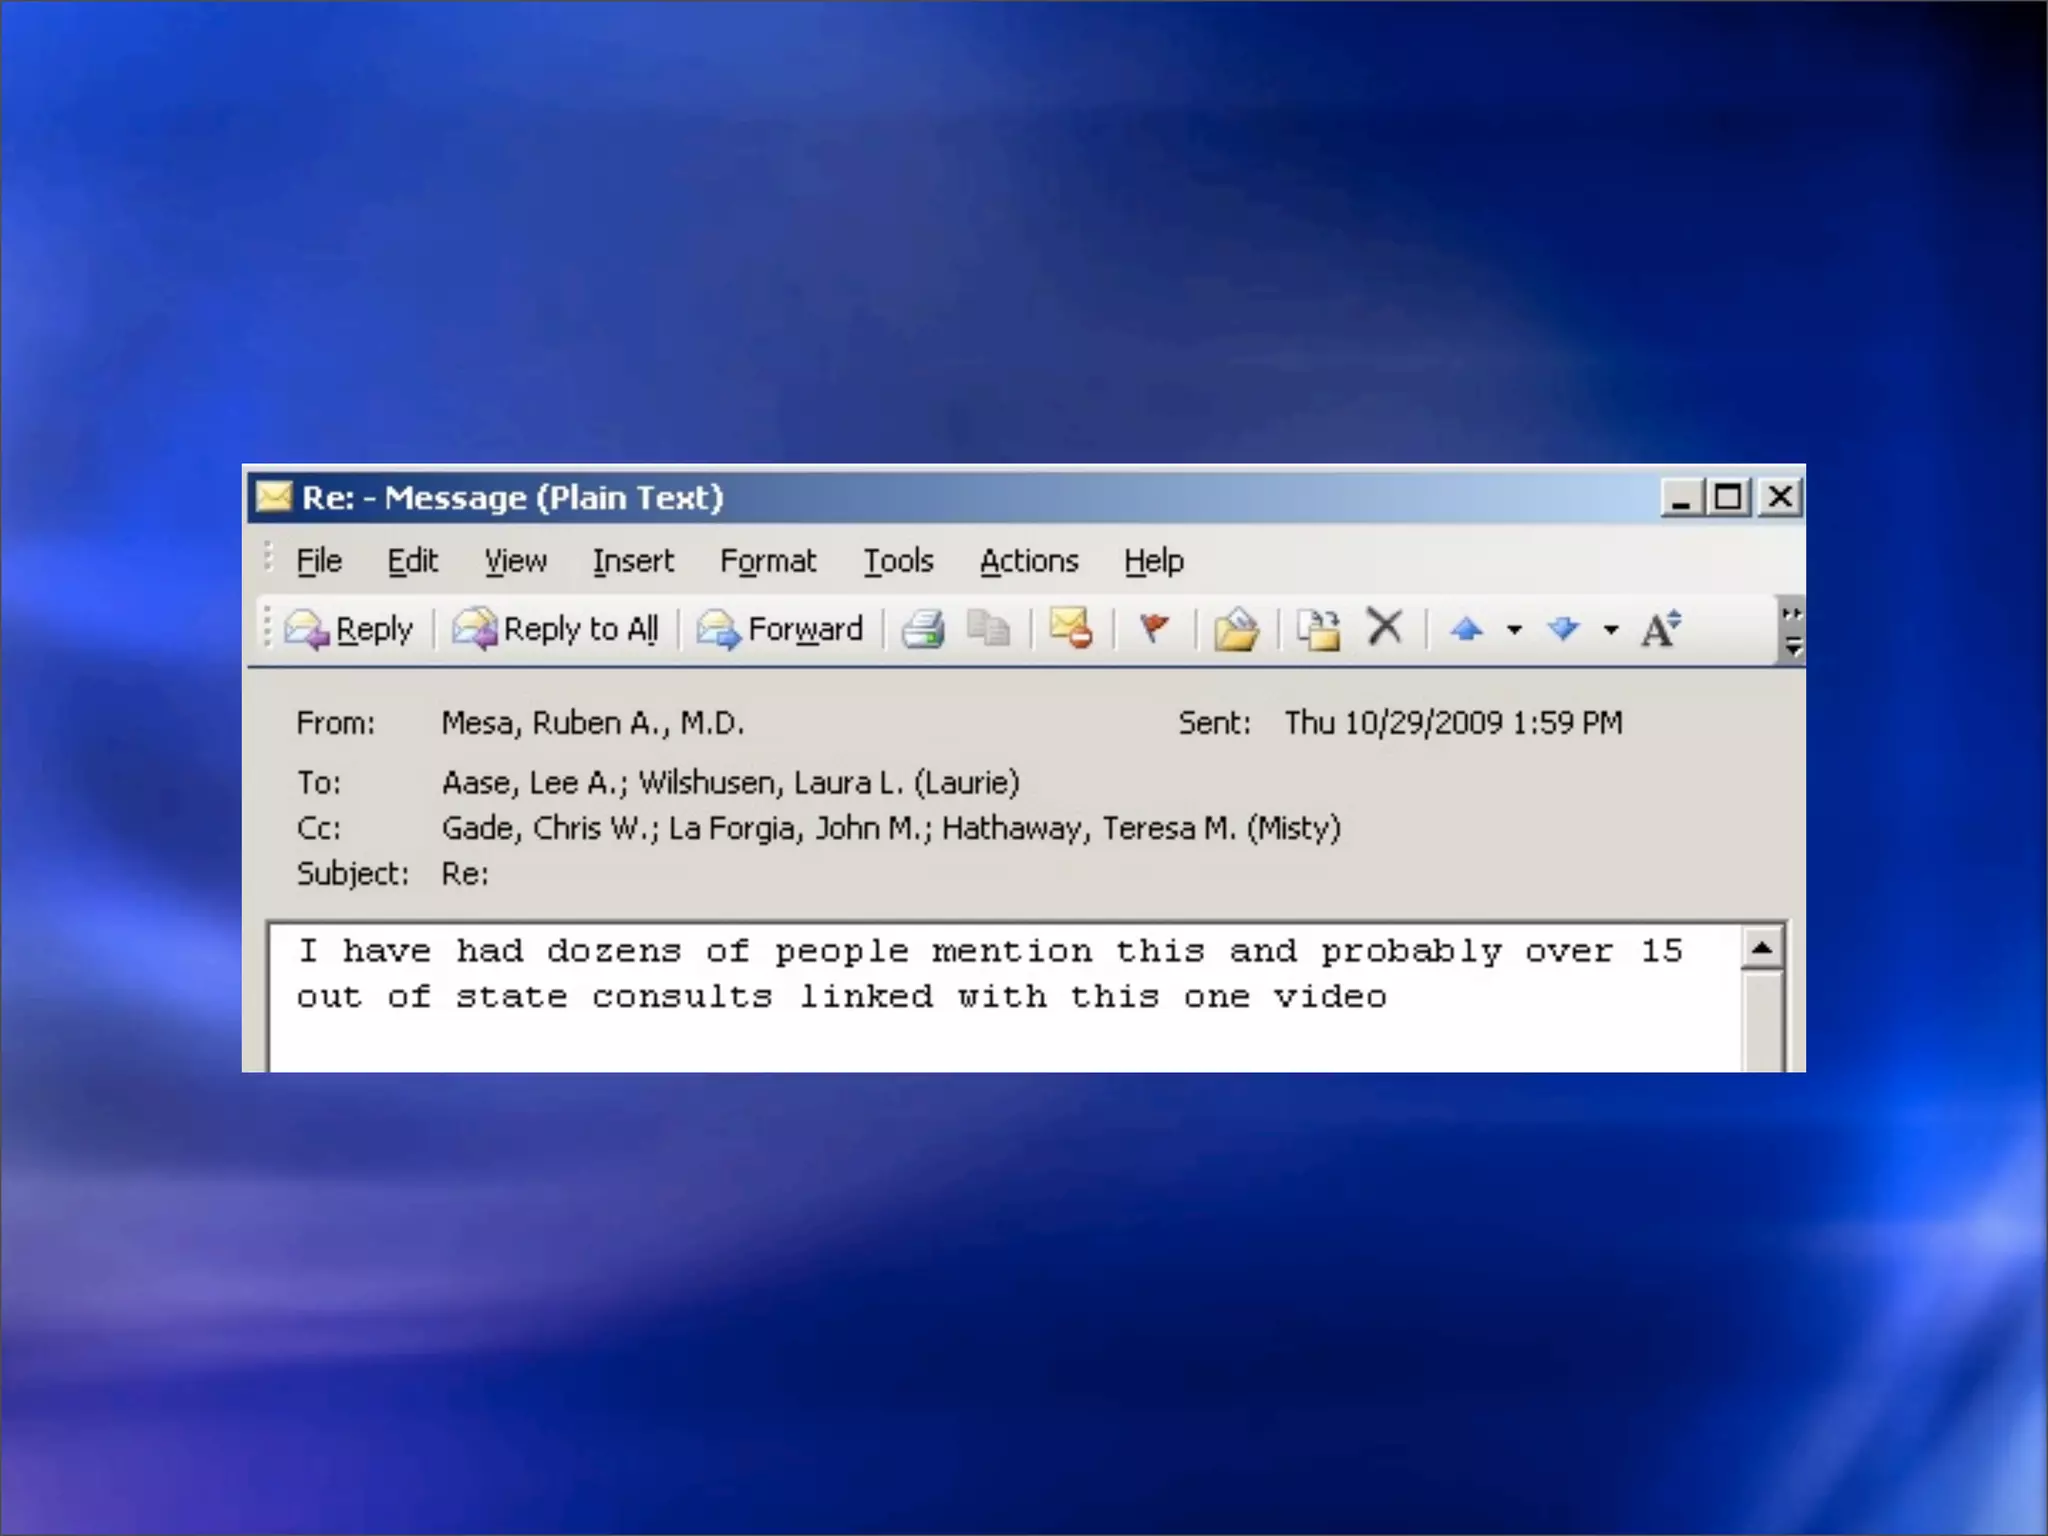Mark sender as junk with the blocked envelope icon
This screenshot has height=1536, width=2048.
pyautogui.click(x=1070, y=629)
